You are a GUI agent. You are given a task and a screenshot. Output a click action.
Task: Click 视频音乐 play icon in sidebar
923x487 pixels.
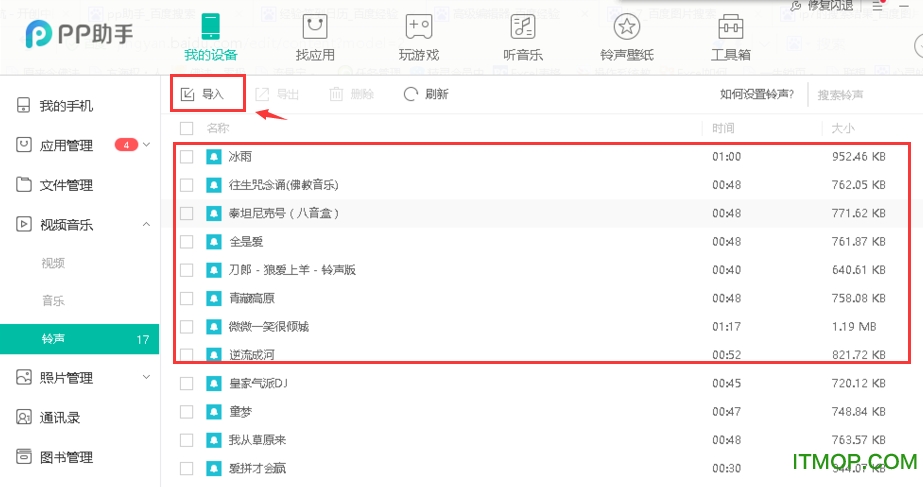[24, 224]
